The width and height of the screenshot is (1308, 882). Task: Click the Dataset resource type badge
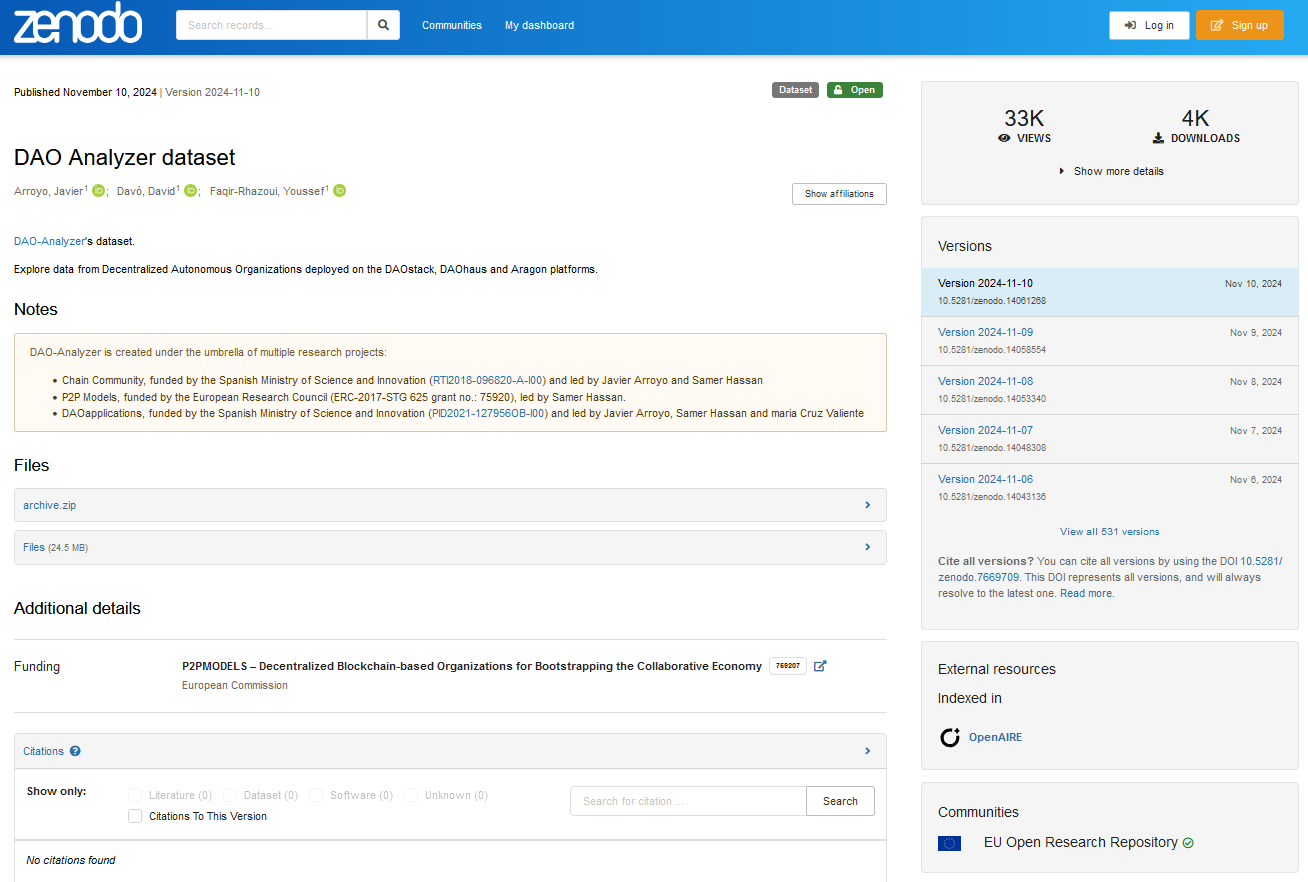click(795, 90)
